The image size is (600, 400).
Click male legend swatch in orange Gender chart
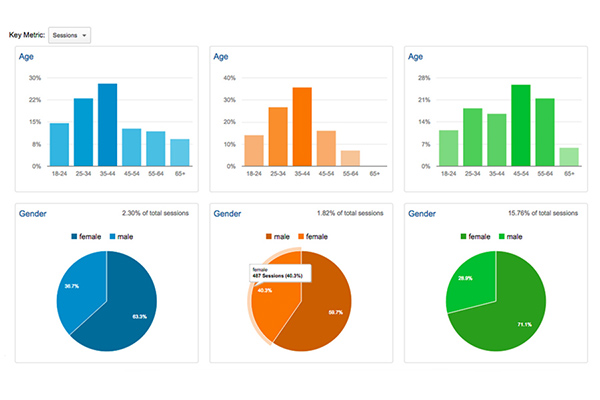tap(268, 236)
